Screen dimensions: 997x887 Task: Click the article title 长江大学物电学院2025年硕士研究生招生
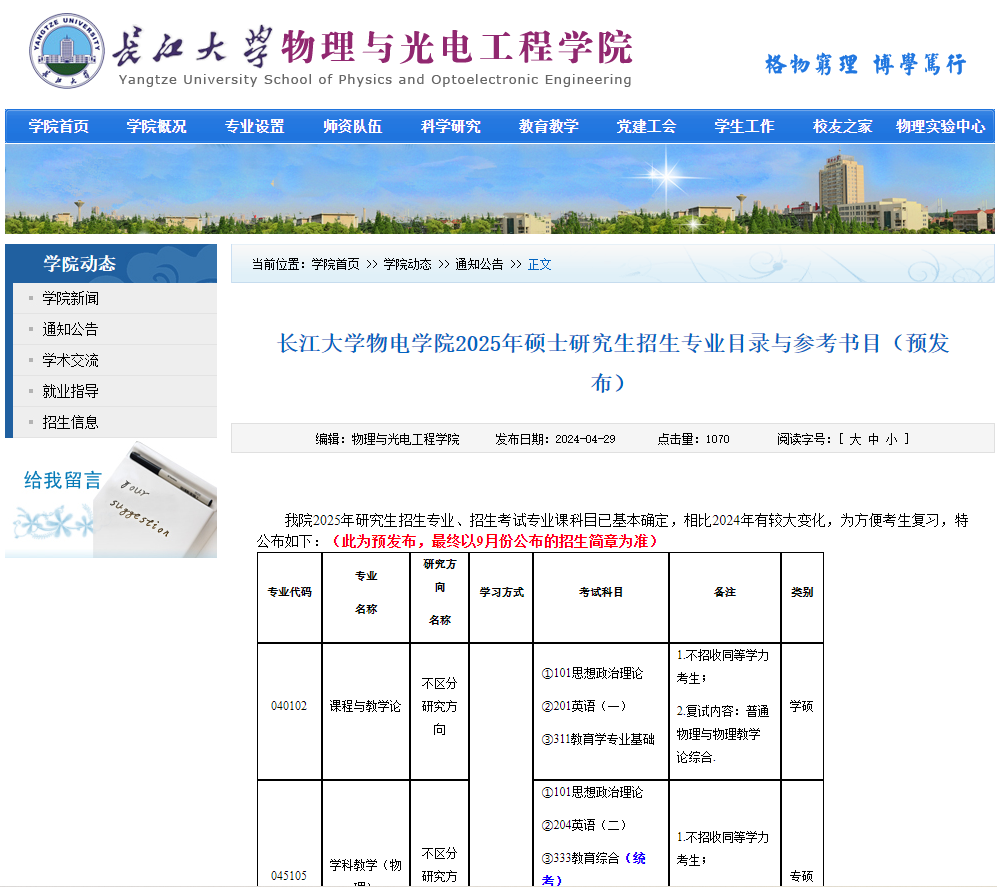[613, 362]
